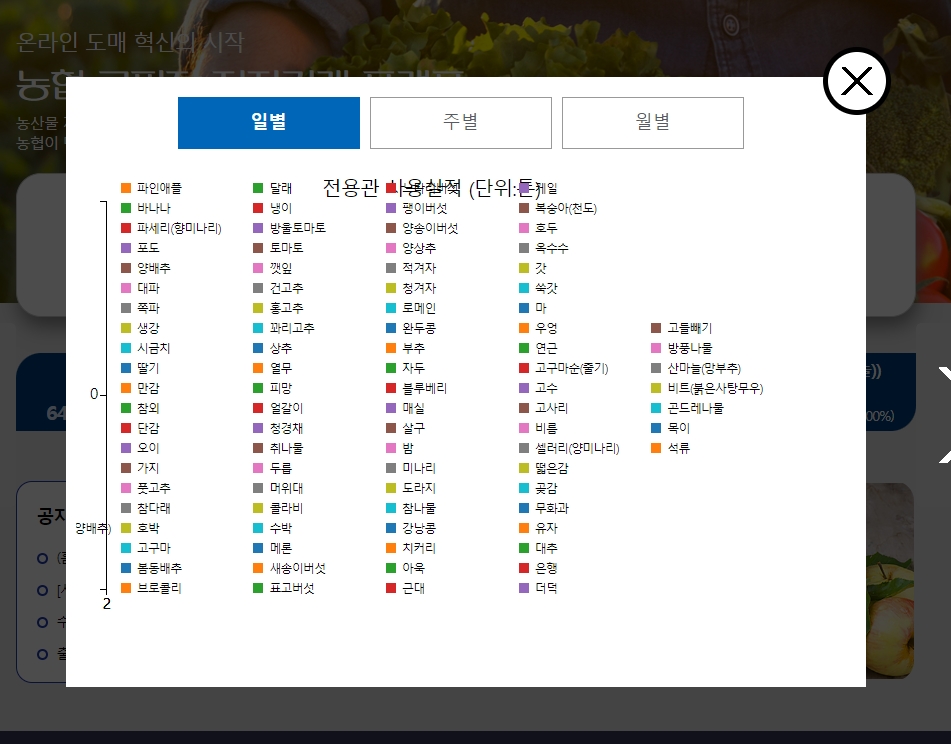
Task: Toggle the 양배추 legend entry
Action: [x=146, y=268]
